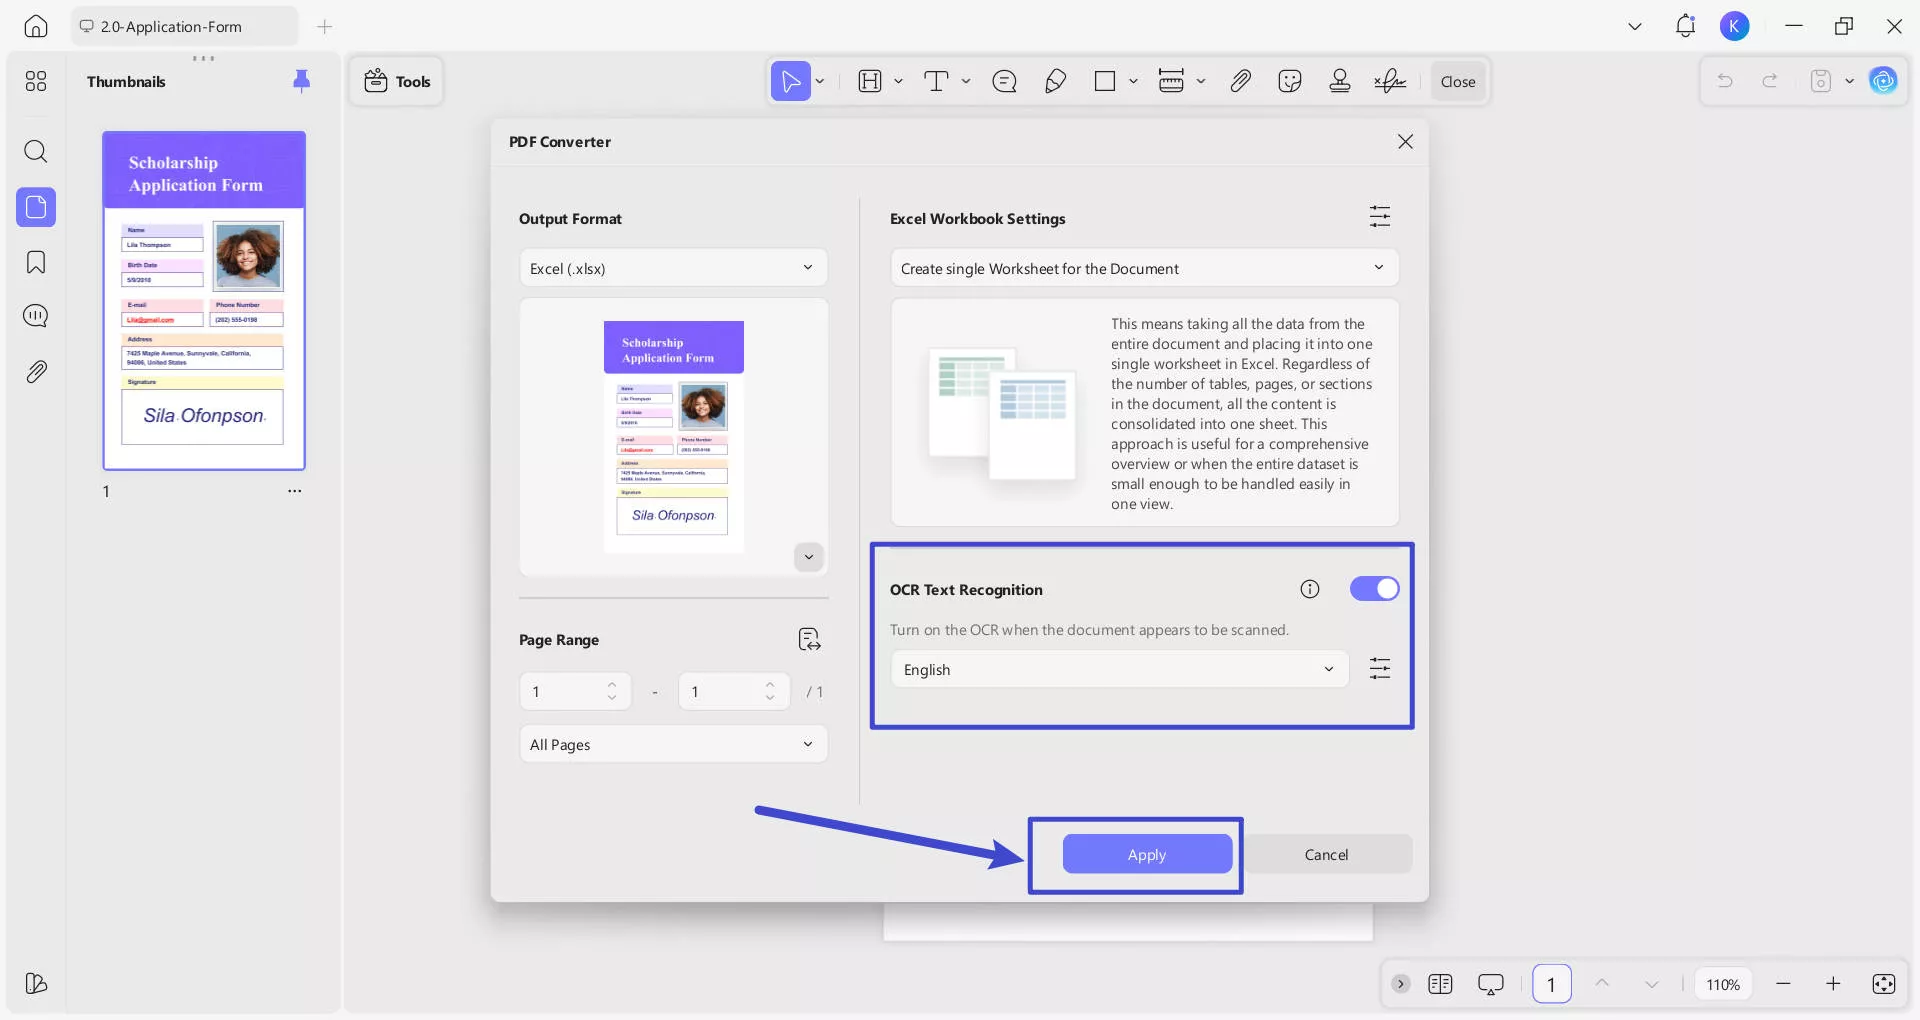The width and height of the screenshot is (1920, 1020).
Task: Open the Attachments panel in sidebar
Action: coord(36,372)
